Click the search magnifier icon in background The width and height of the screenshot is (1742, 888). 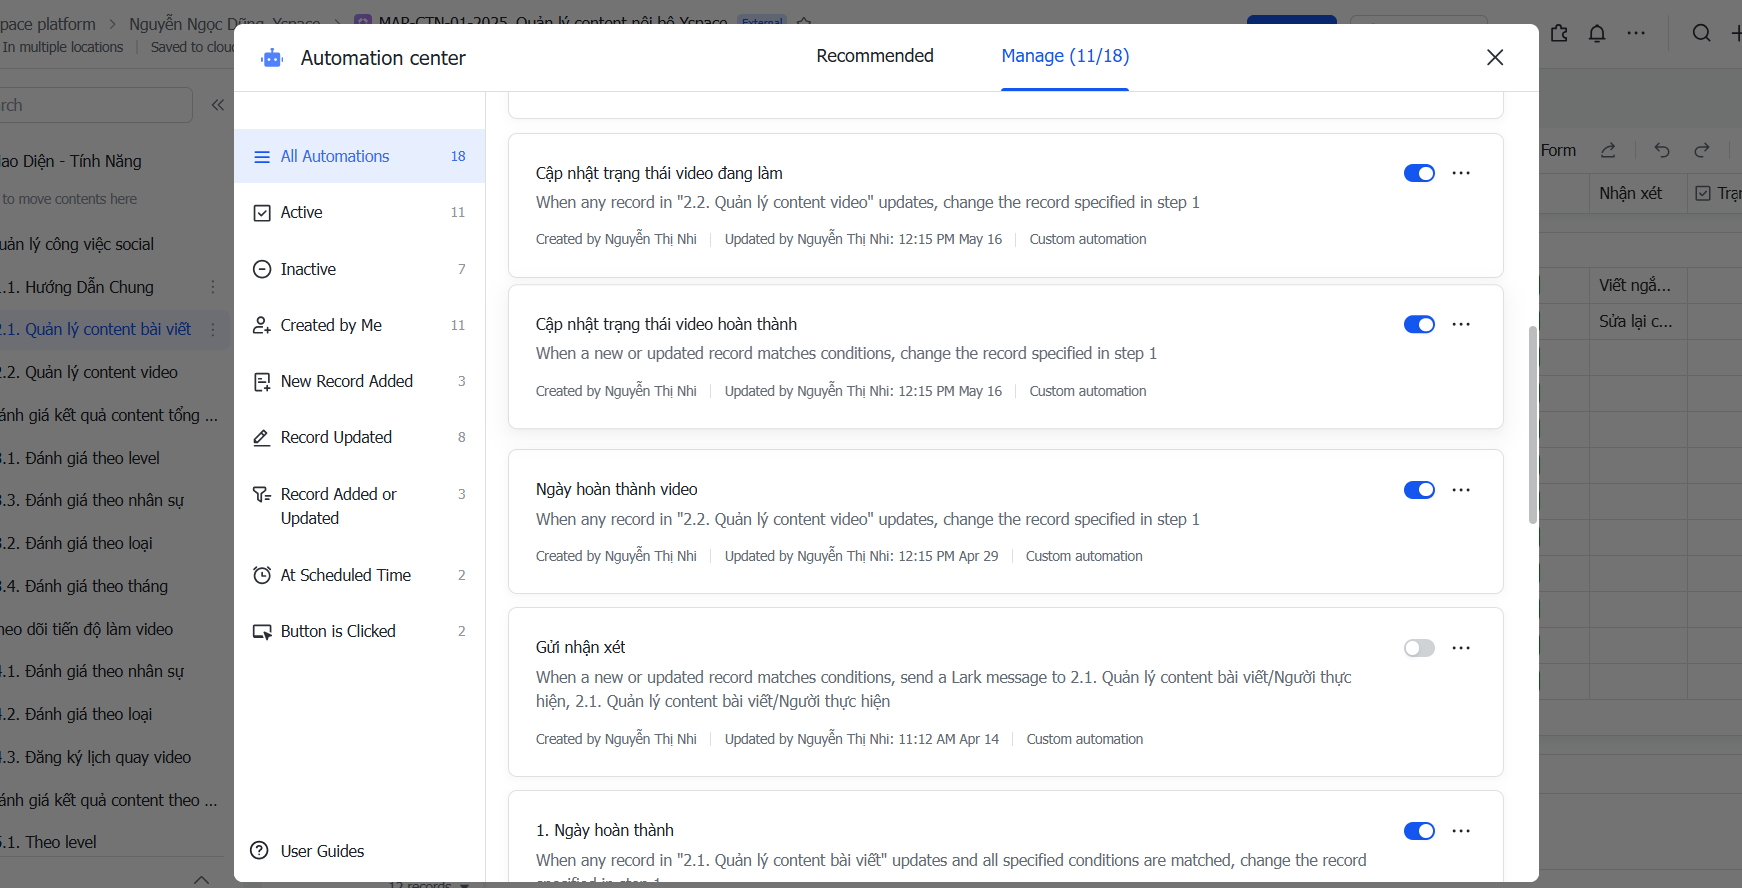pos(1701,33)
